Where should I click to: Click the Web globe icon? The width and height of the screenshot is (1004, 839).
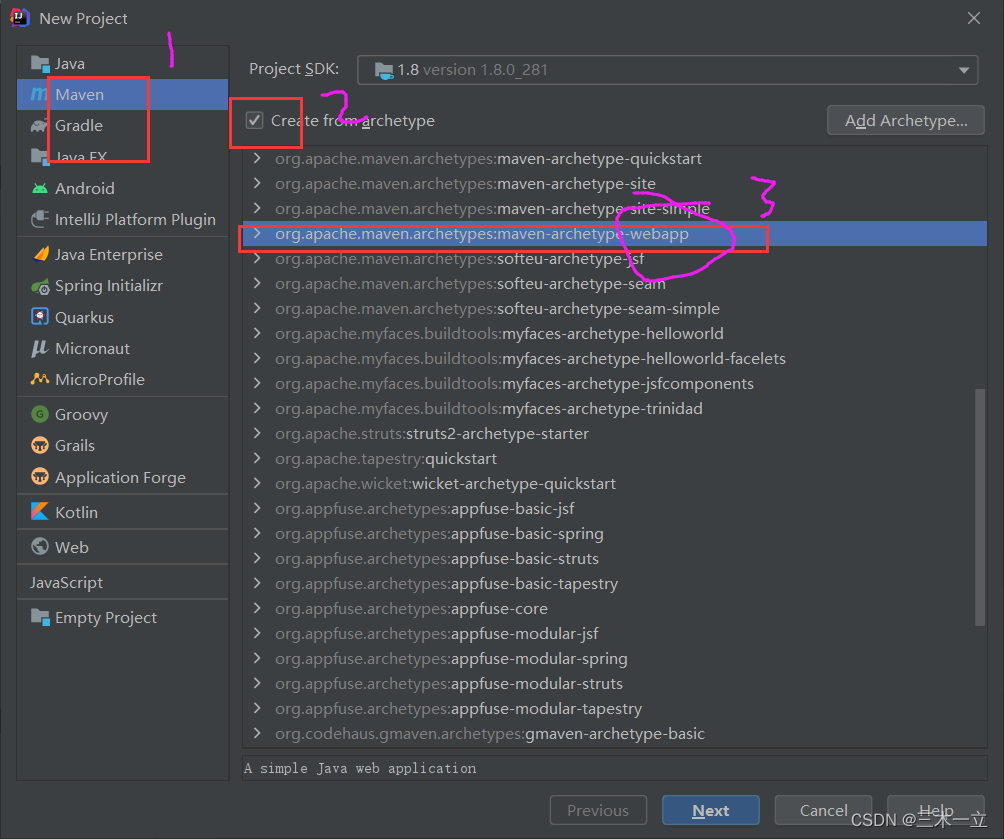pos(40,546)
